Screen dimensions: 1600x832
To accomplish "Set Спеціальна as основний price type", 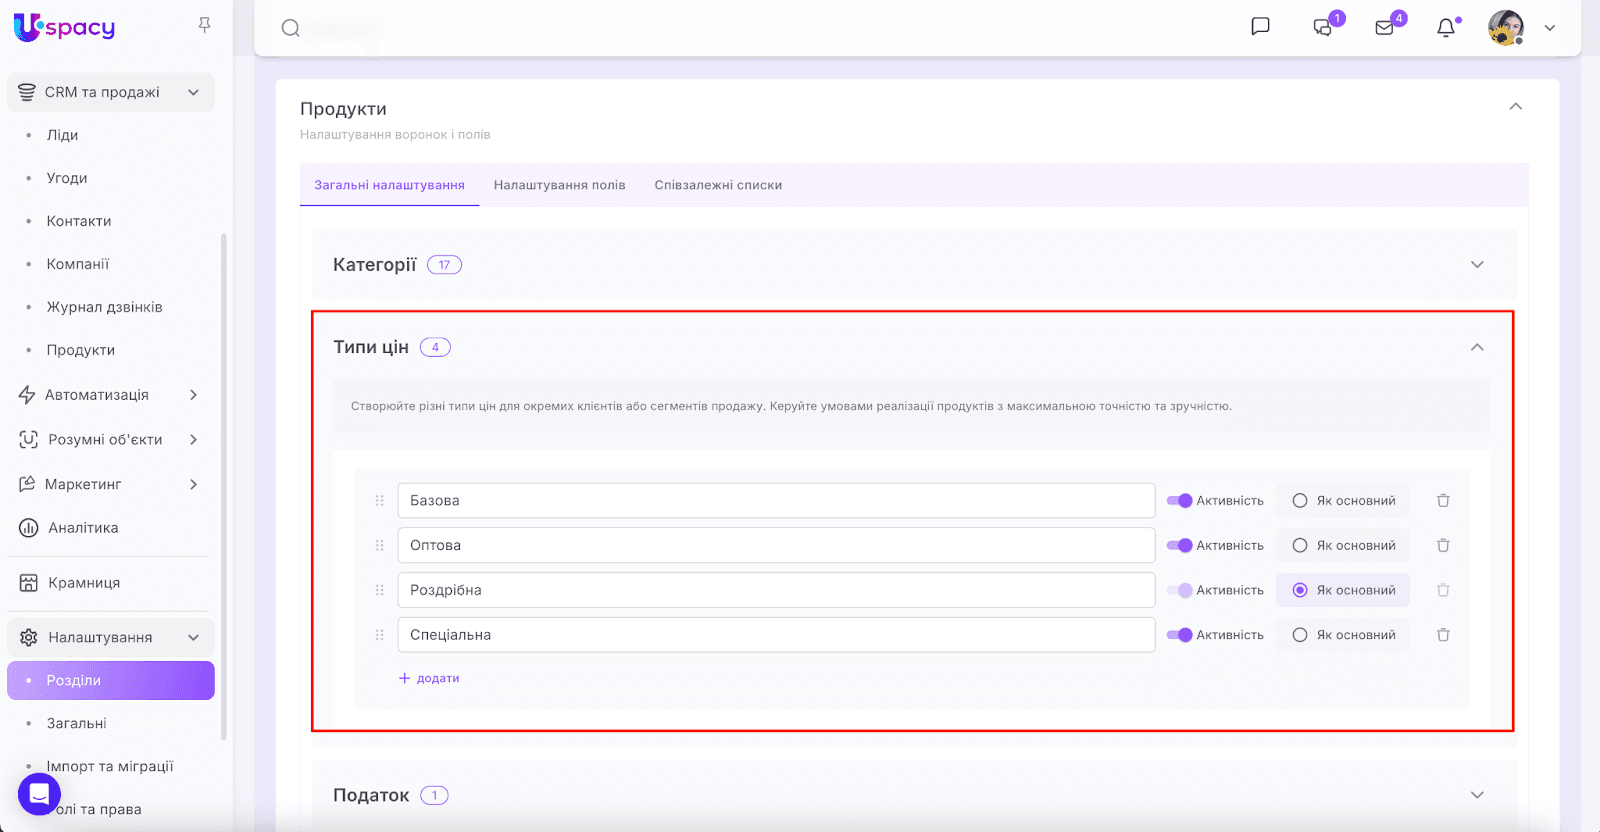I will pyautogui.click(x=1300, y=635).
